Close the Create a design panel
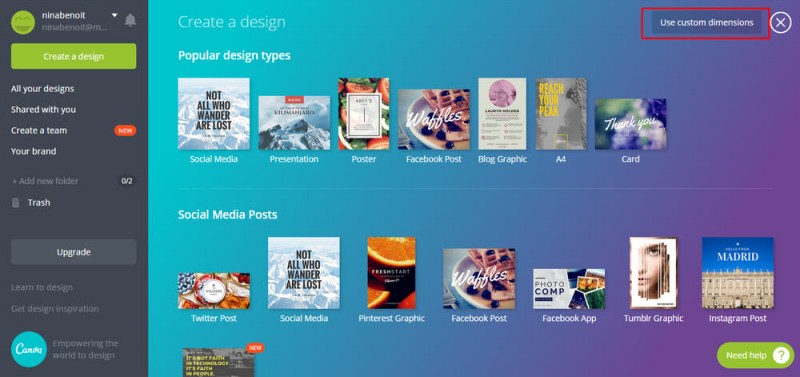This screenshot has width=800, height=377. (x=781, y=22)
